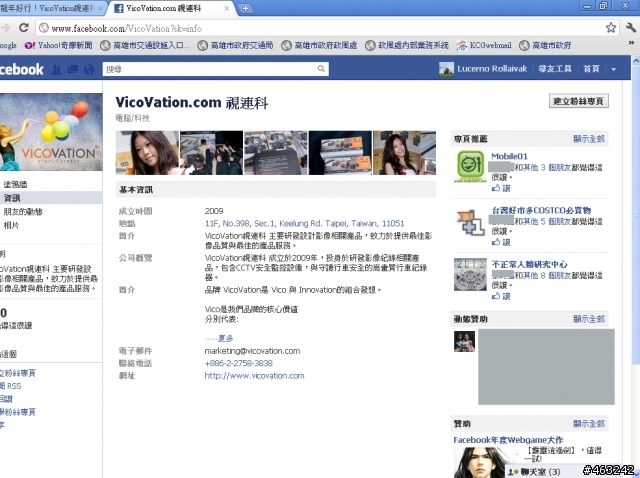Image resolution: width=640 pixels, height=478 pixels.
Task: Open the Mobile01 page icon
Action: pos(470,166)
